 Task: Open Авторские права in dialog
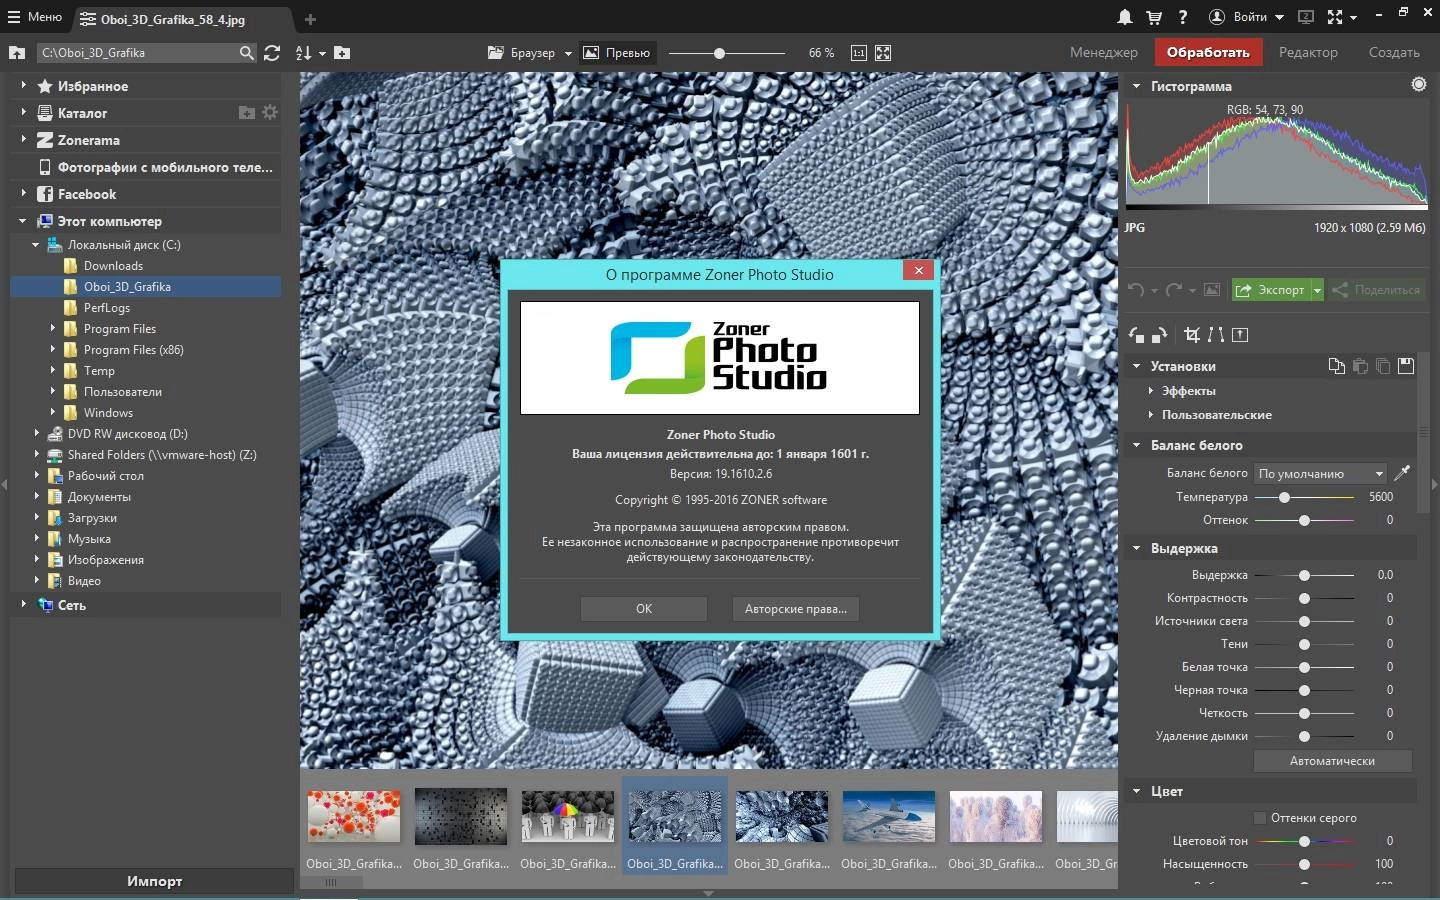796,608
